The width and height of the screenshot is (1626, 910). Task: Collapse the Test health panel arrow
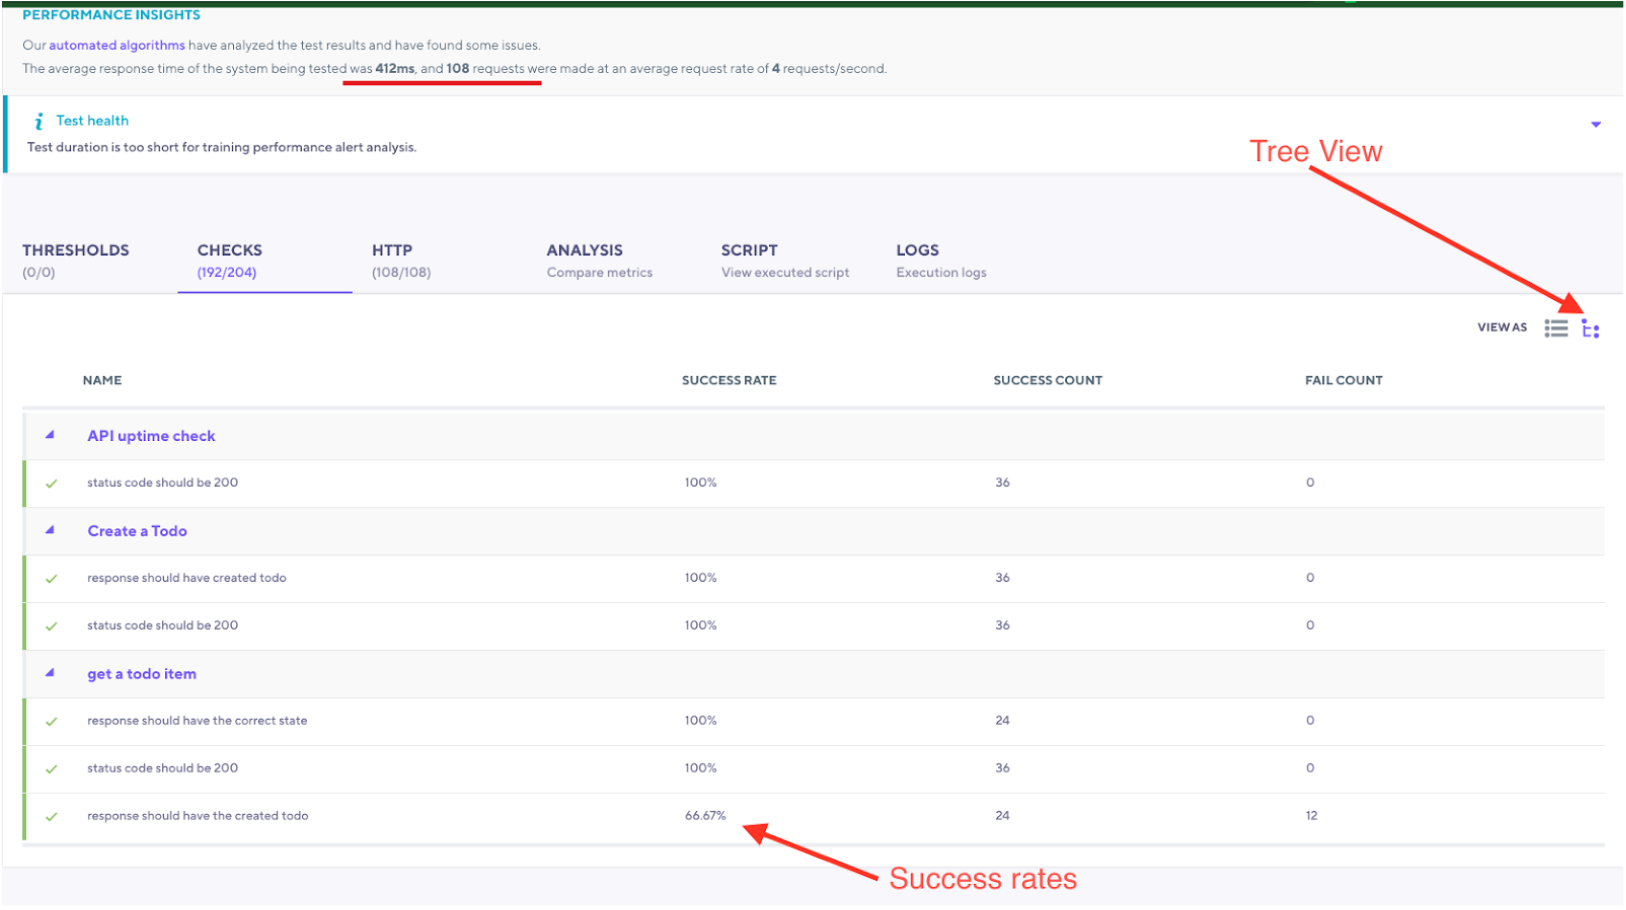point(1595,124)
